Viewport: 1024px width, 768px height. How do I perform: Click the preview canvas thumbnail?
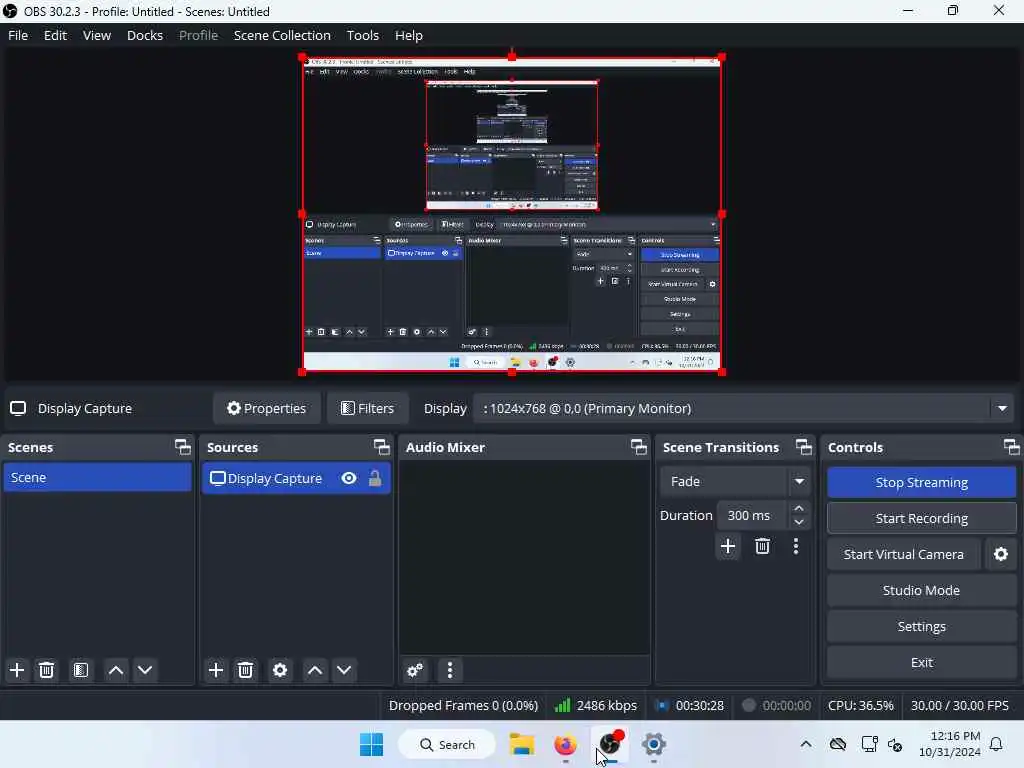tap(512, 214)
